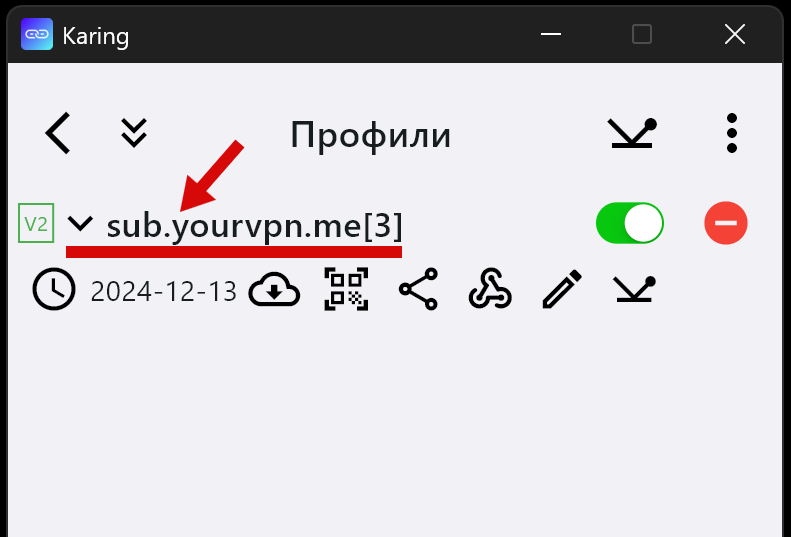Open the webhook diversion icon
This screenshot has width=791, height=537.
click(x=490, y=289)
